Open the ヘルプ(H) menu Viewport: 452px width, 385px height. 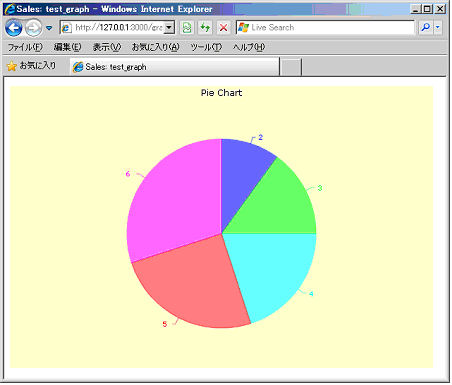249,47
